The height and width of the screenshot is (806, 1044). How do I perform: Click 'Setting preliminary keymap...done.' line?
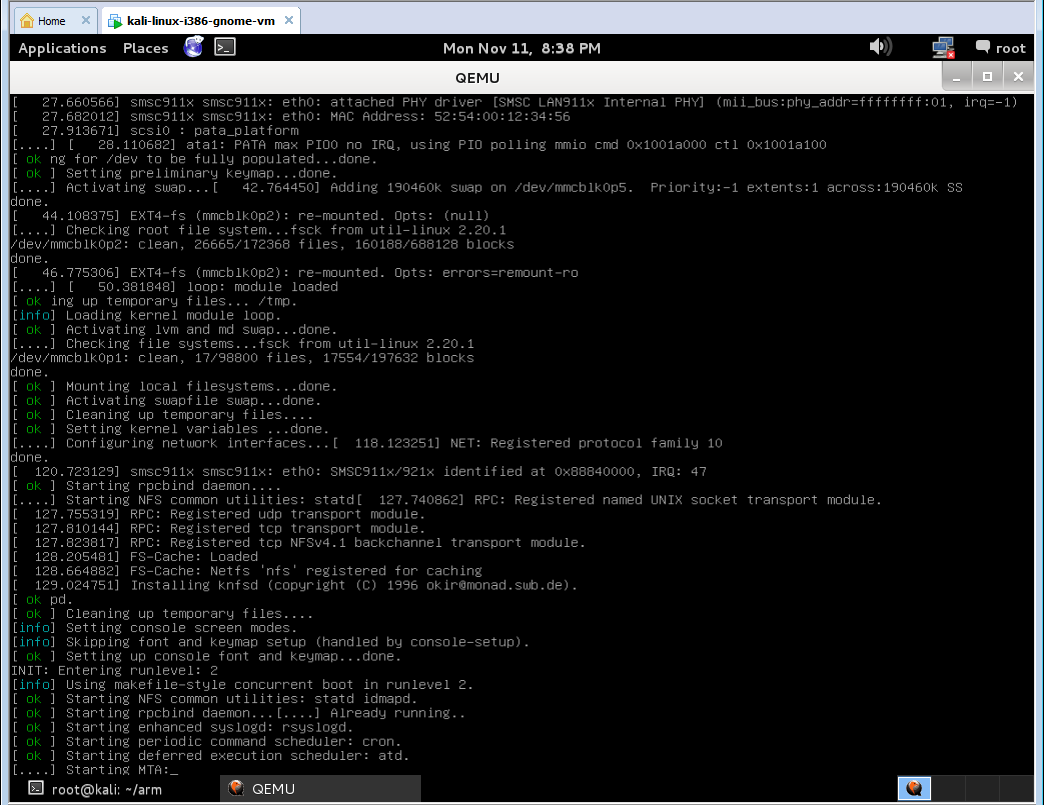click(x=174, y=173)
